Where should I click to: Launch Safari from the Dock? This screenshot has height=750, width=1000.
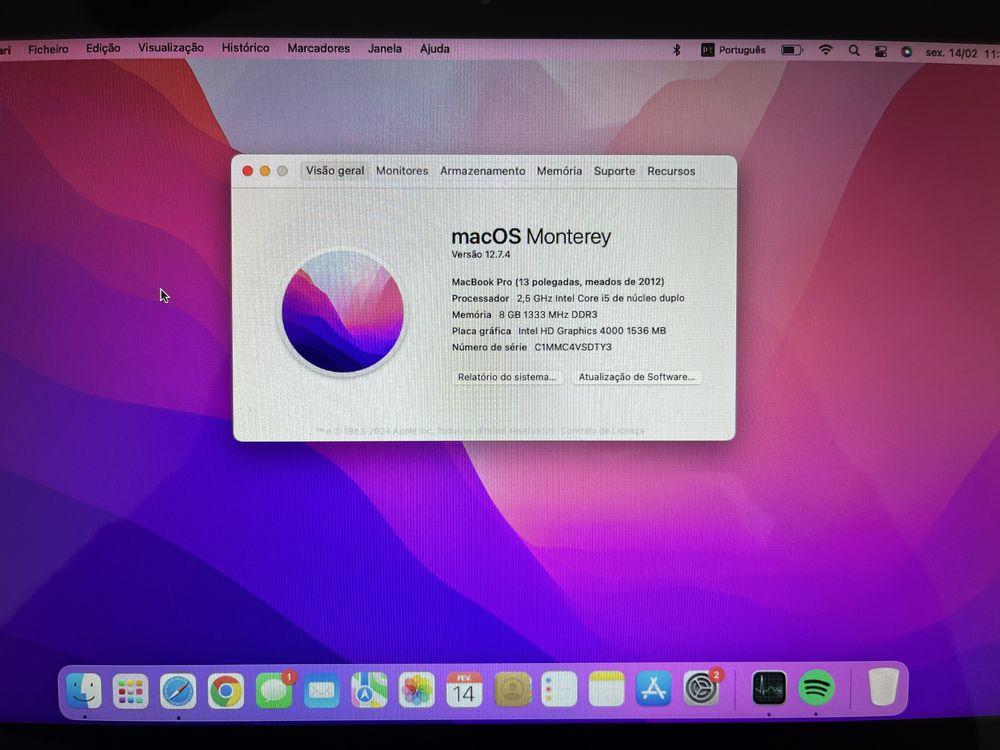pyautogui.click(x=178, y=691)
